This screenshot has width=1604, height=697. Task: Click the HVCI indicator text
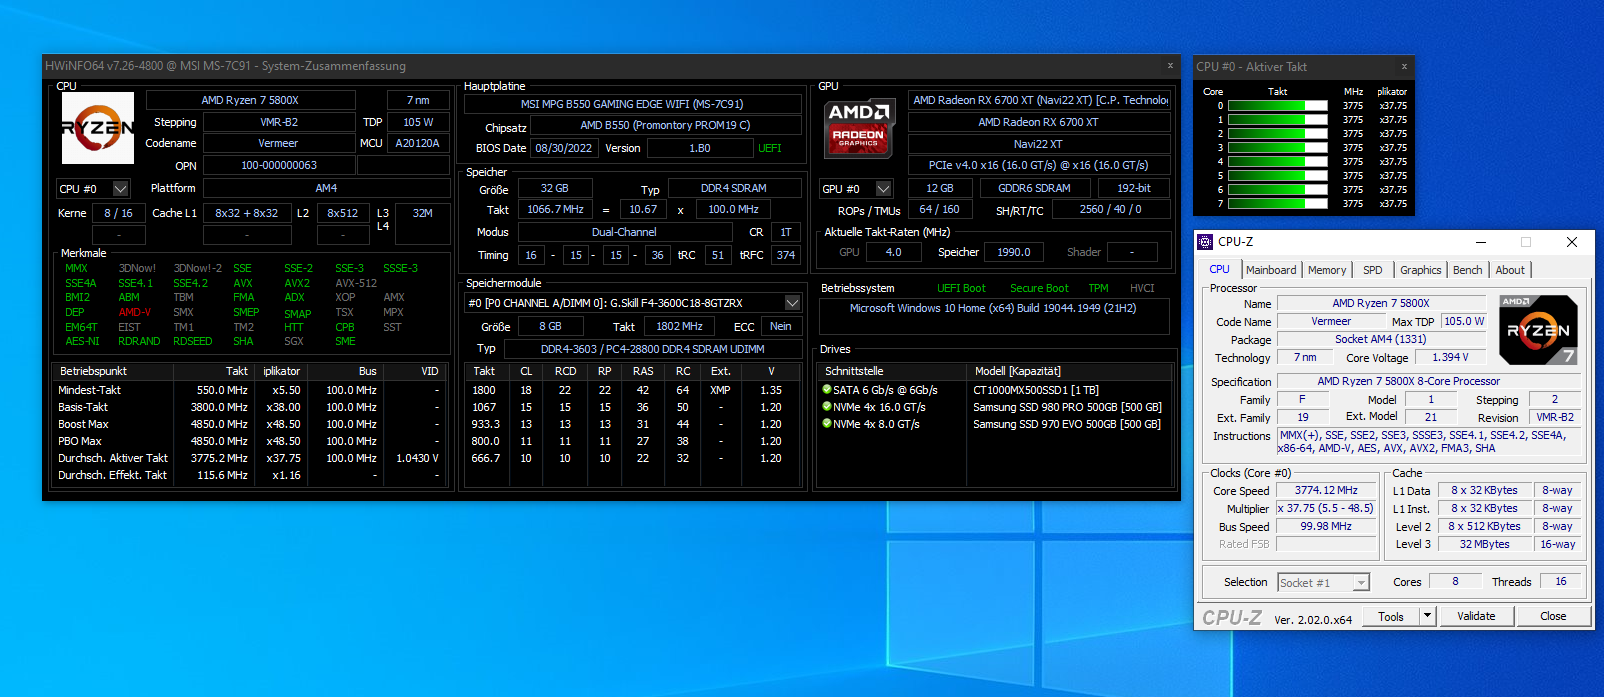click(x=1142, y=288)
